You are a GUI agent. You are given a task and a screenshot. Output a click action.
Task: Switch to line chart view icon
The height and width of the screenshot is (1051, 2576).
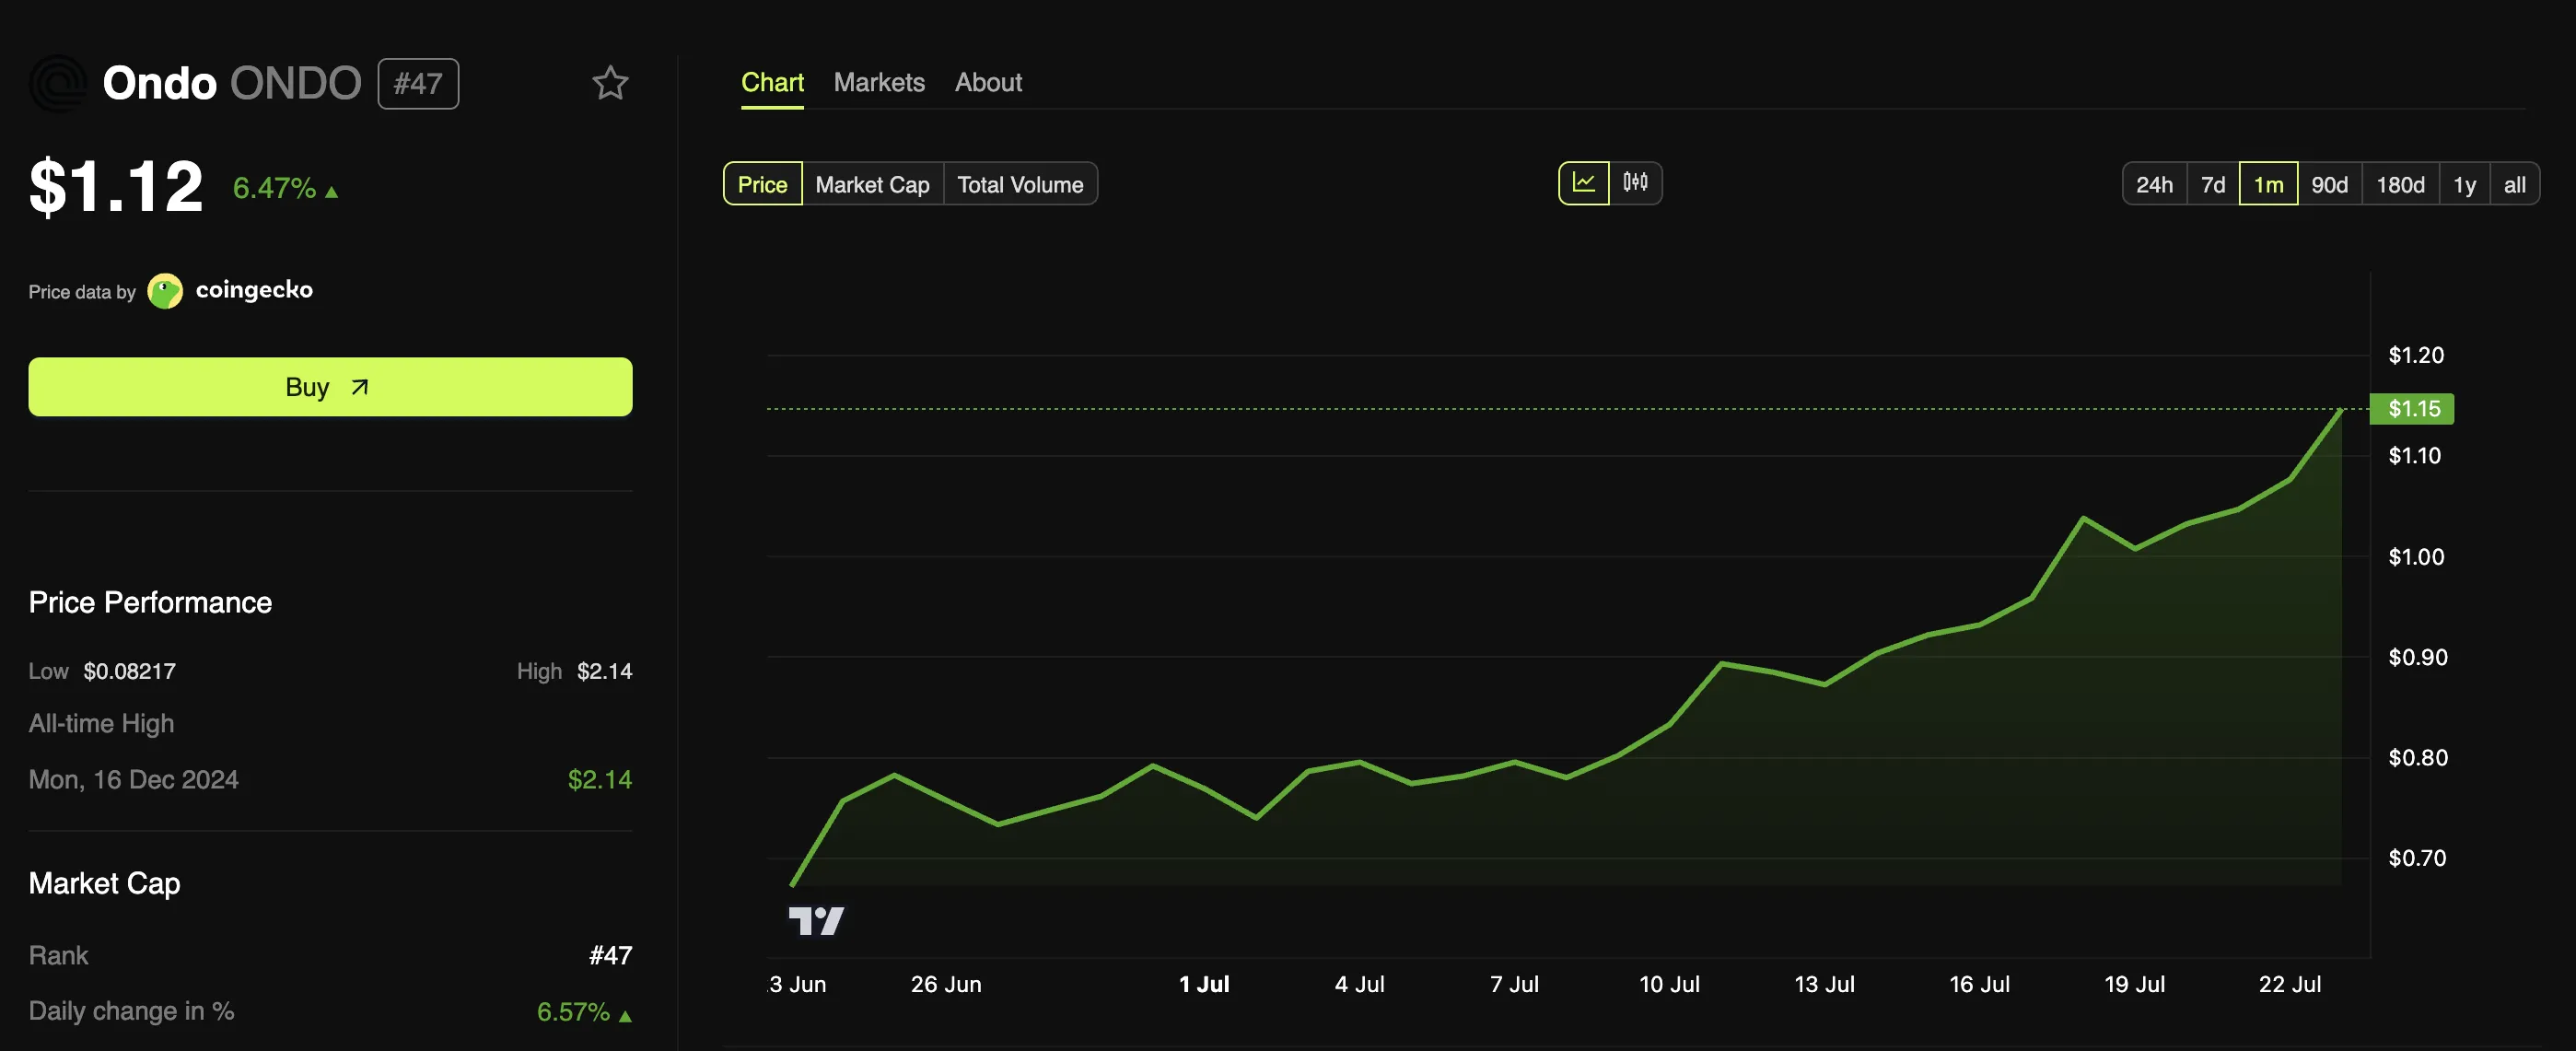click(x=1583, y=183)
